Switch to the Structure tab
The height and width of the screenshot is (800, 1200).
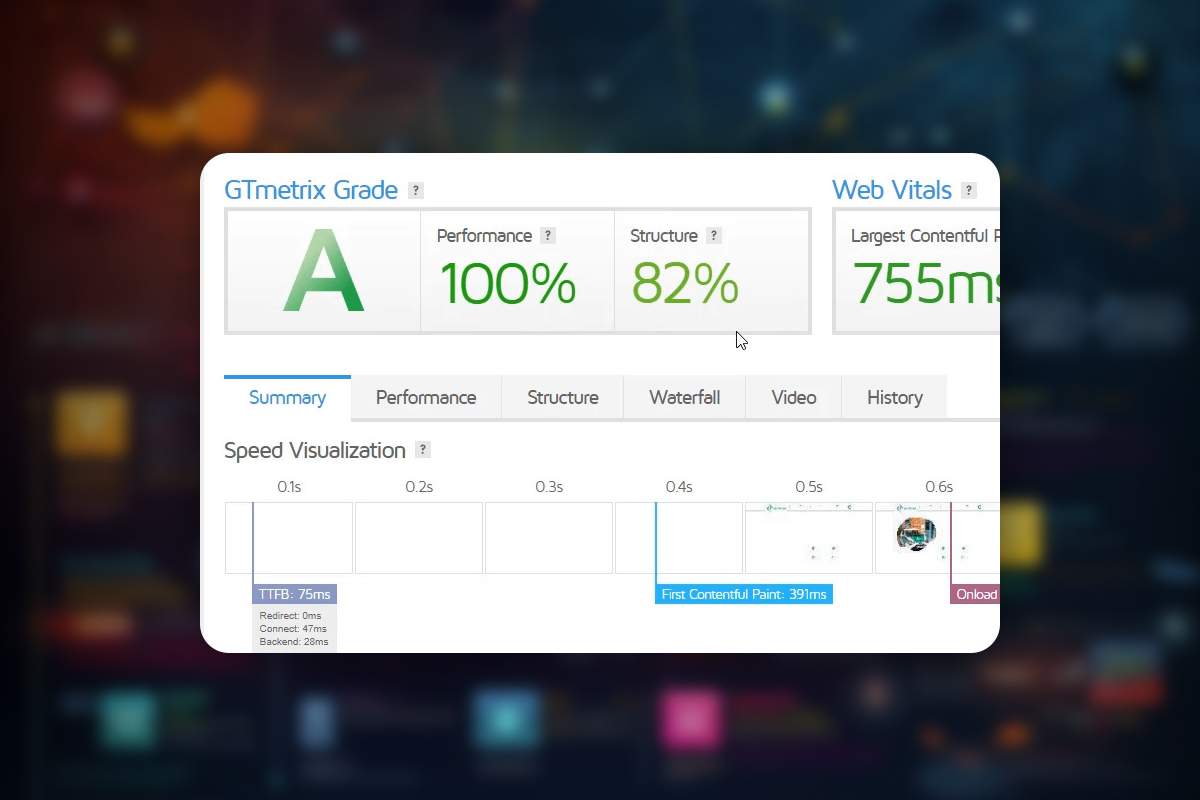pyautogui.click(x=563, y=397)
